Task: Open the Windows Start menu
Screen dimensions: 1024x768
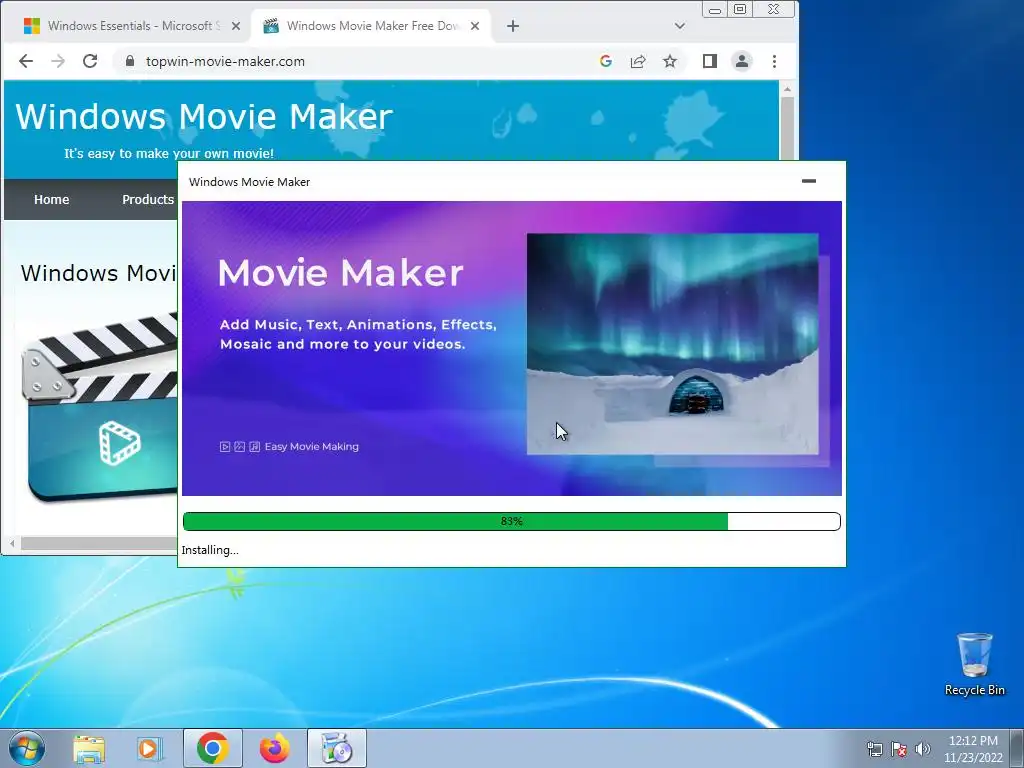Action: [27, 748]
